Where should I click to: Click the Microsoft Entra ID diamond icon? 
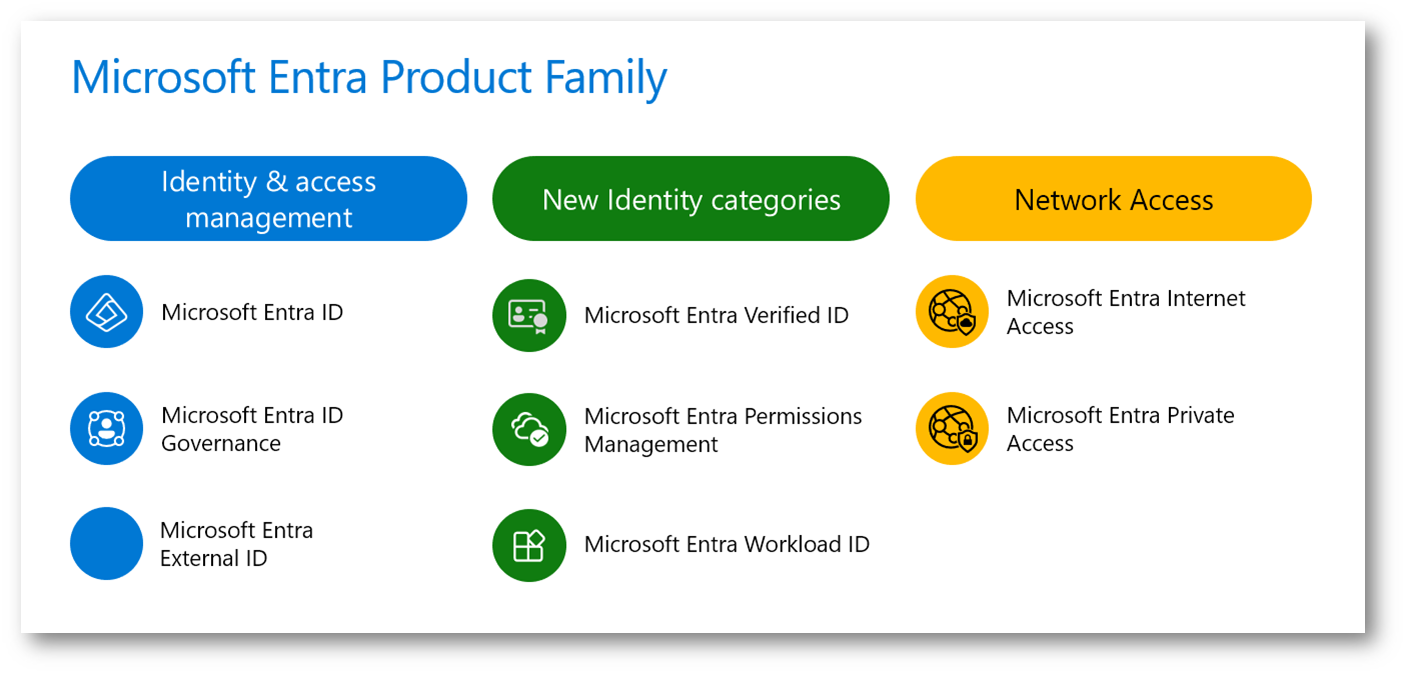click(x=106, y=312)
